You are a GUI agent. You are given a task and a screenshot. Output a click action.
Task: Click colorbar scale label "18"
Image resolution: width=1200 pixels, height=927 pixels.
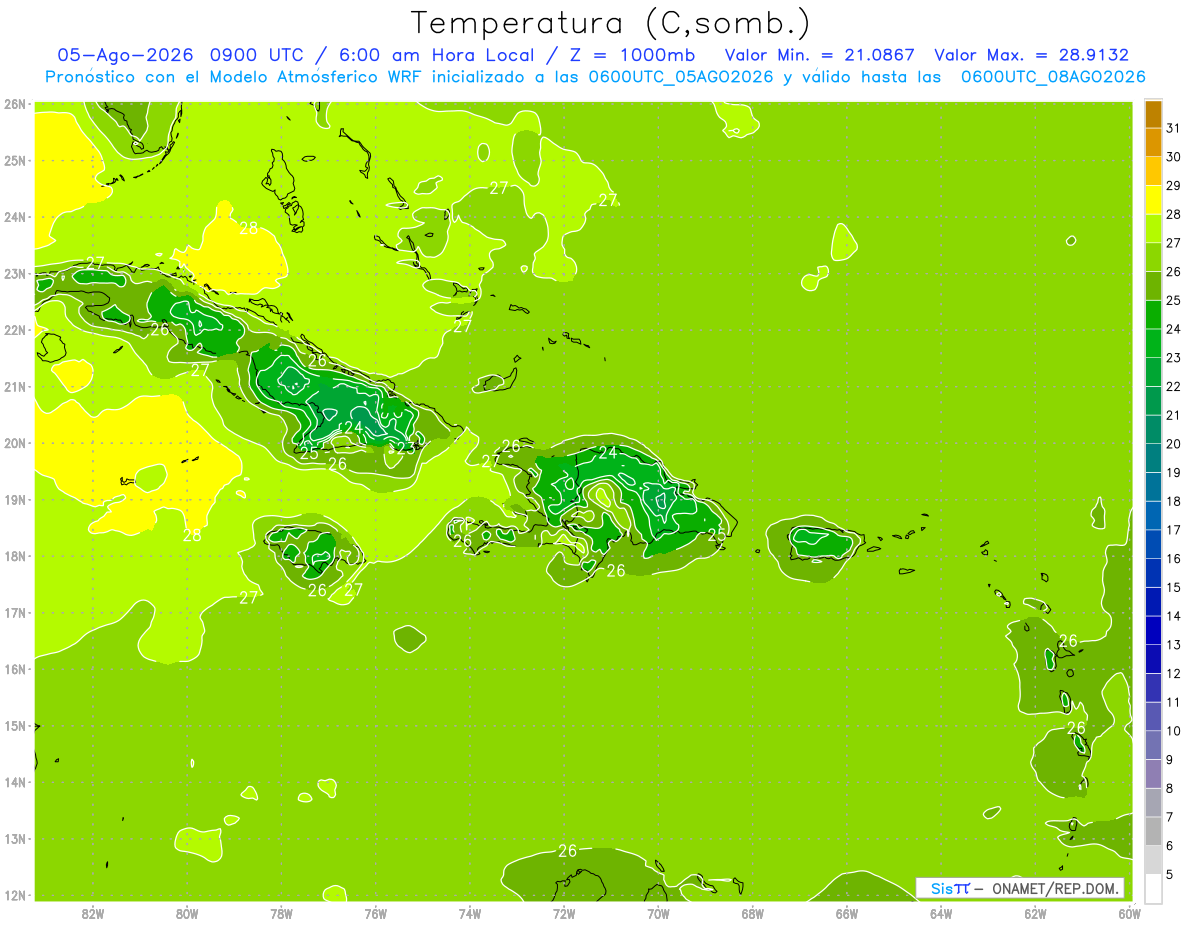coord(1173,501)
